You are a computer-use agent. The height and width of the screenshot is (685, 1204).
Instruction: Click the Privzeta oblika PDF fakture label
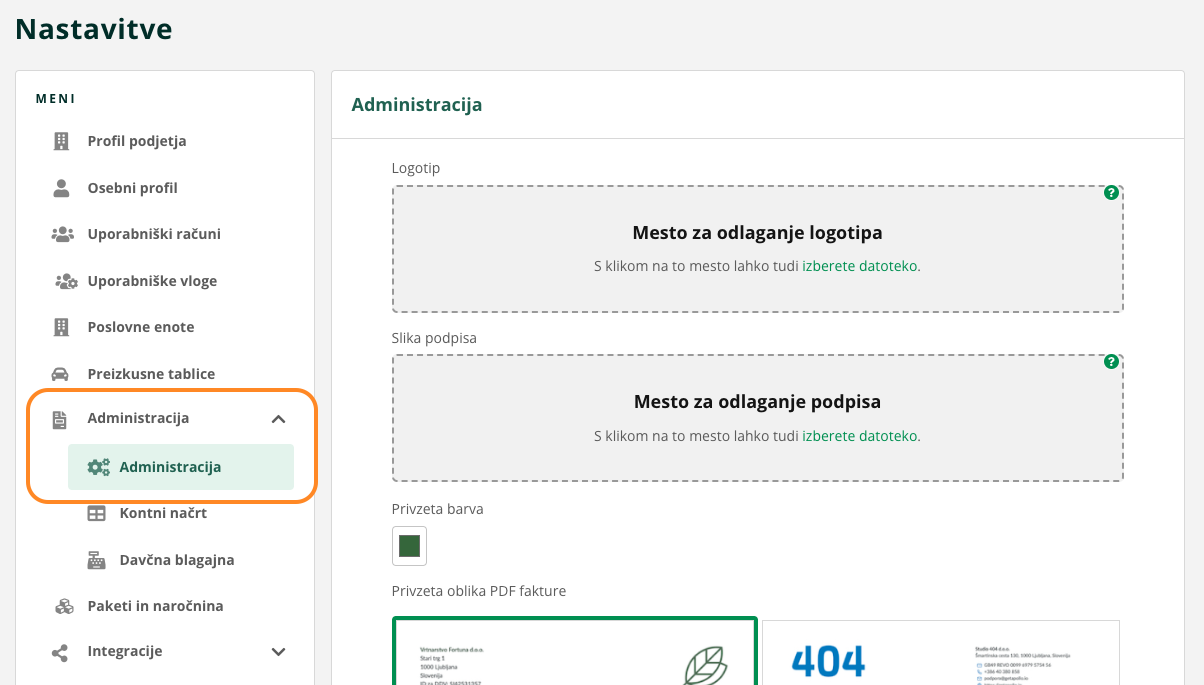[x=479, y=591]
